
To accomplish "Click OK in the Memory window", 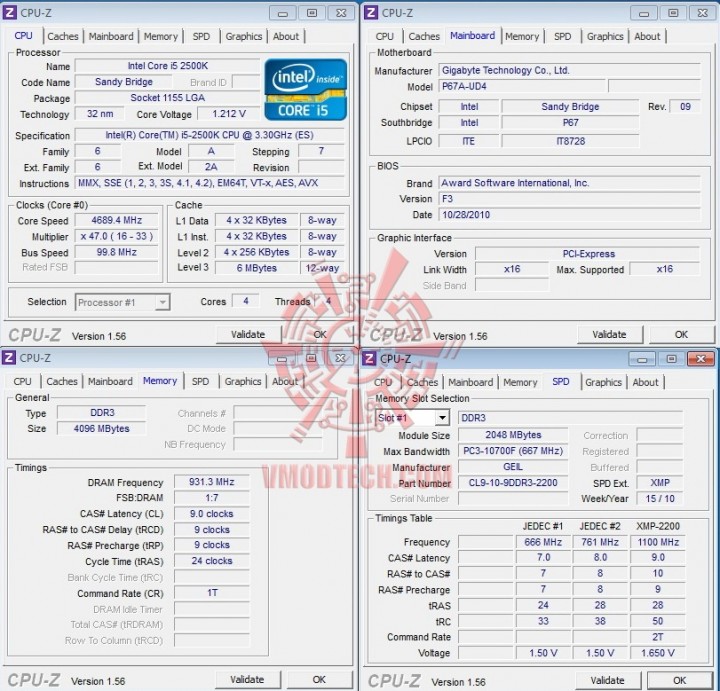I will 319,680.
